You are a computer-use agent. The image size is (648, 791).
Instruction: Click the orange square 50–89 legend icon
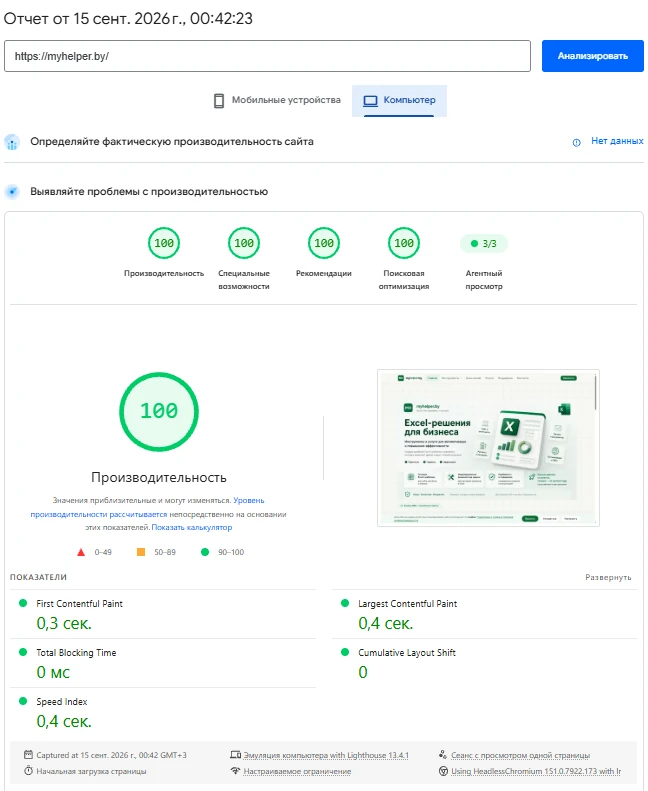pyautogui.click(x=141, y=552)
